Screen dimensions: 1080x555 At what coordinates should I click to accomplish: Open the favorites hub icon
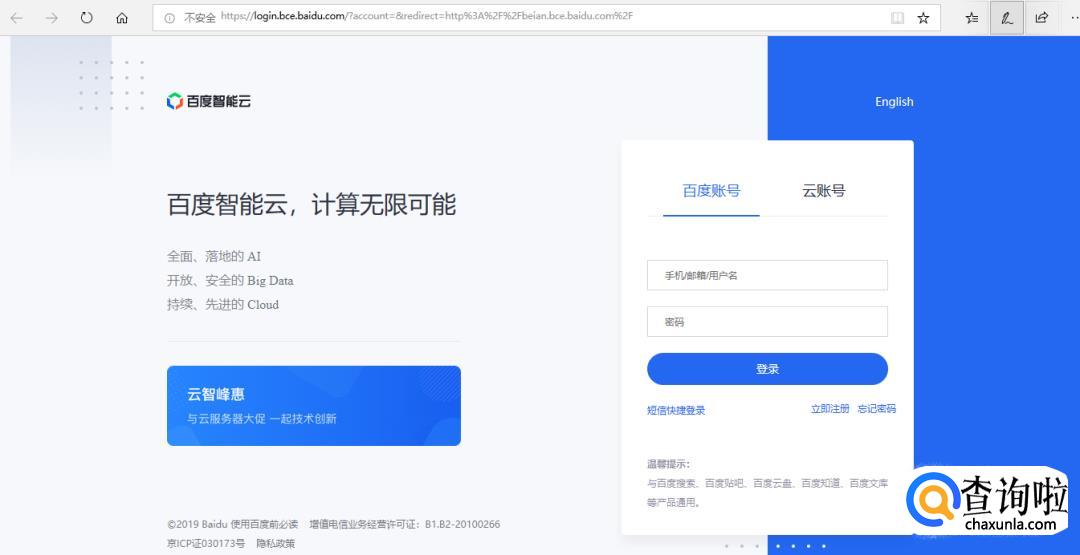click(x=972, y=18)
